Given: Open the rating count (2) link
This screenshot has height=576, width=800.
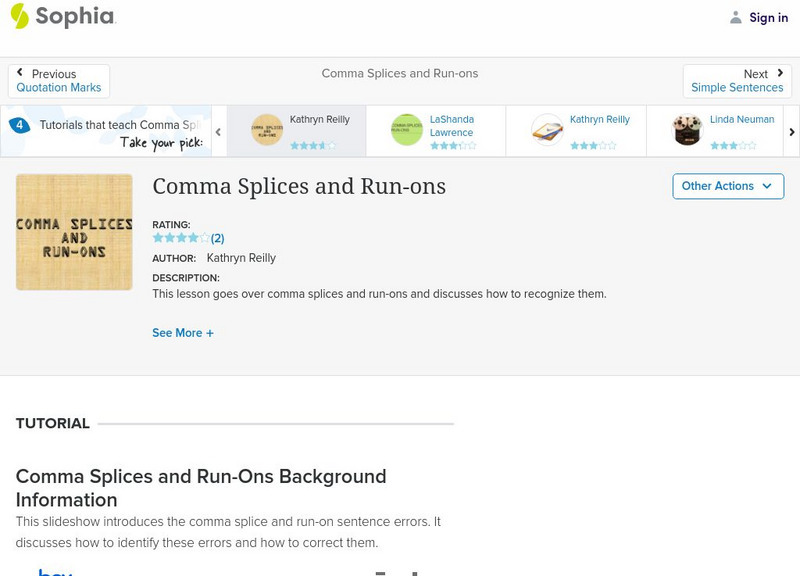Looking at the screenshot, I should click(x=217, y=239).
